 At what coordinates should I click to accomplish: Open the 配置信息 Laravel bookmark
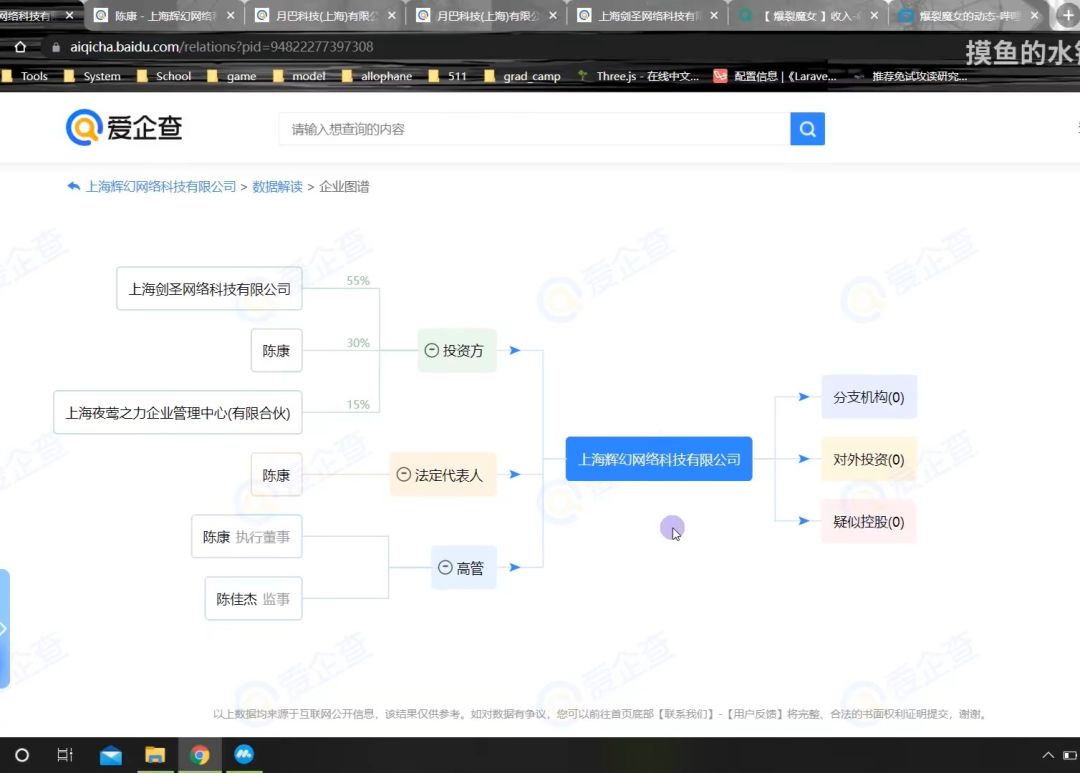(x=775, y=76)
